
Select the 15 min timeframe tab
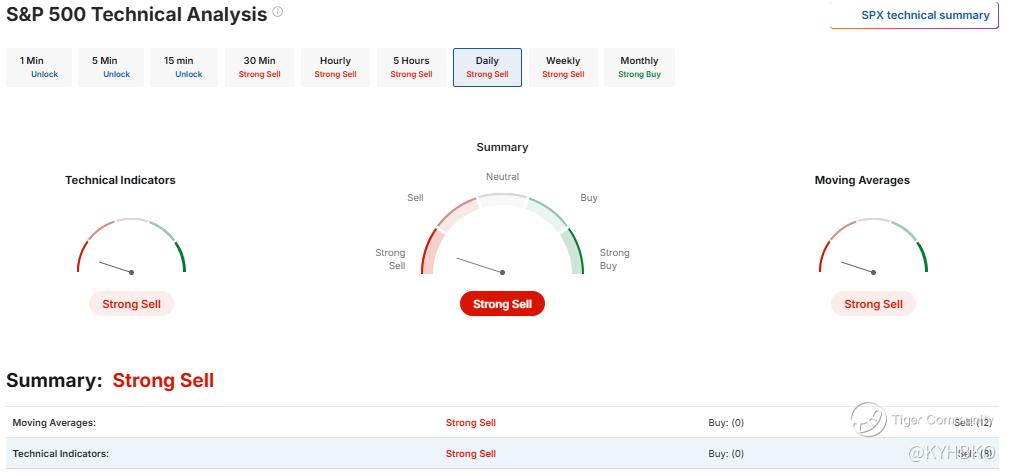[x=183, y=67]
